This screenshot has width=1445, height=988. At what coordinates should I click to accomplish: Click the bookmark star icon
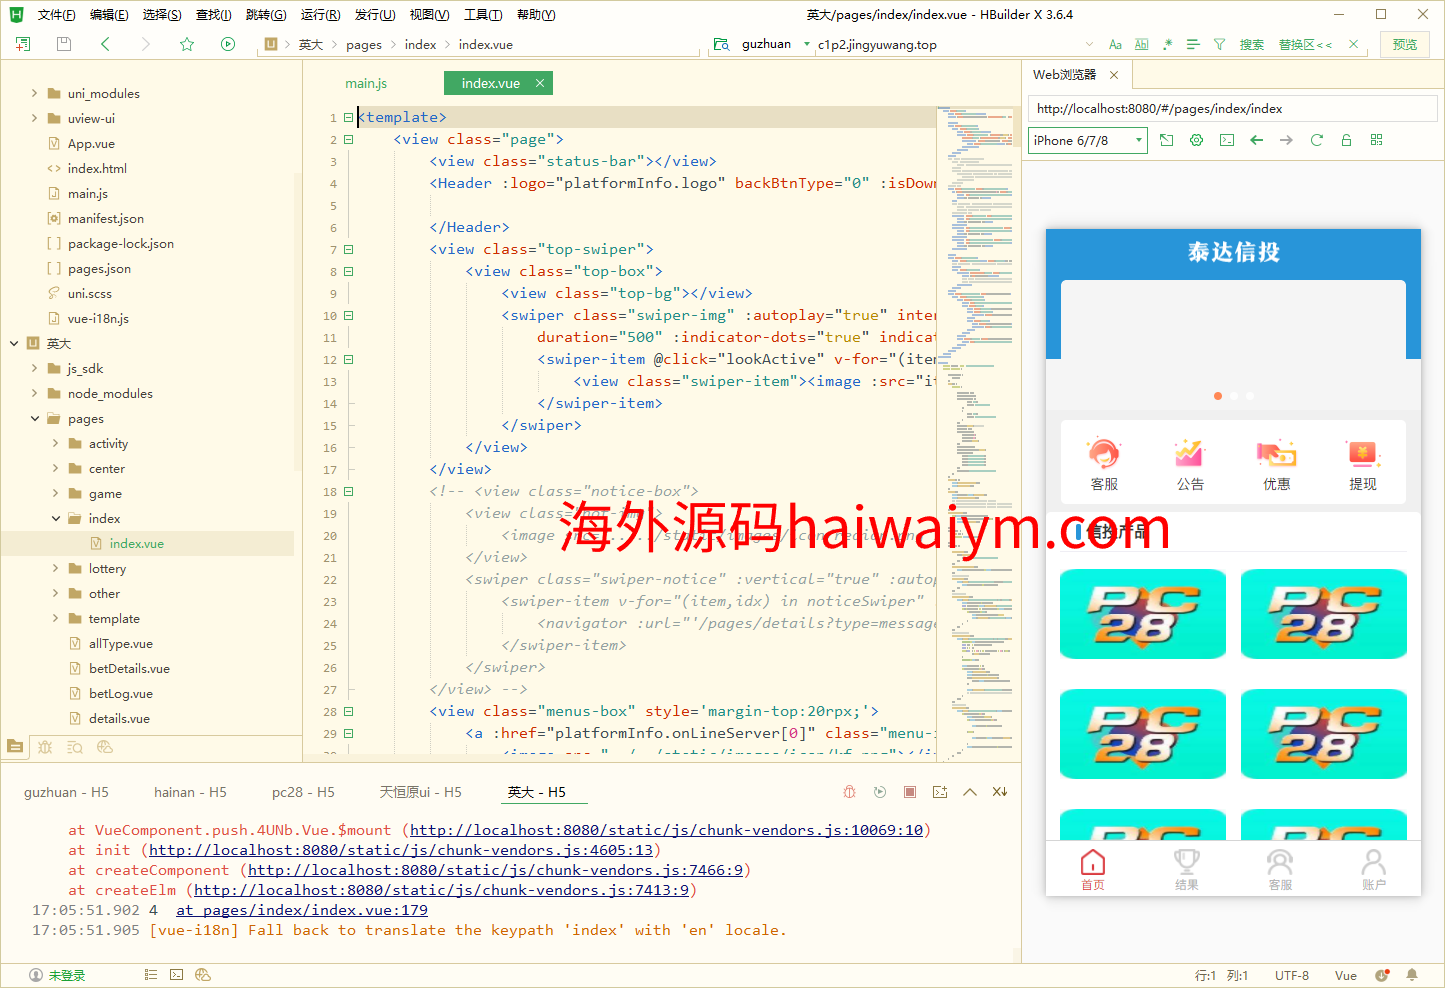[187, 44]
